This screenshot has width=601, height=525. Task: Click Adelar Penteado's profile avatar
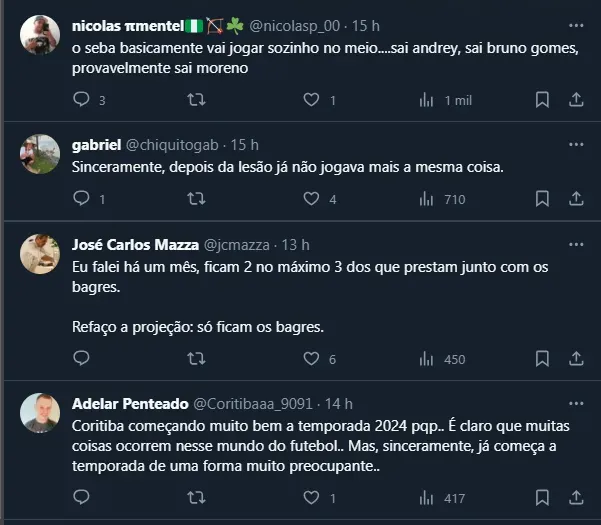point(41,411)
